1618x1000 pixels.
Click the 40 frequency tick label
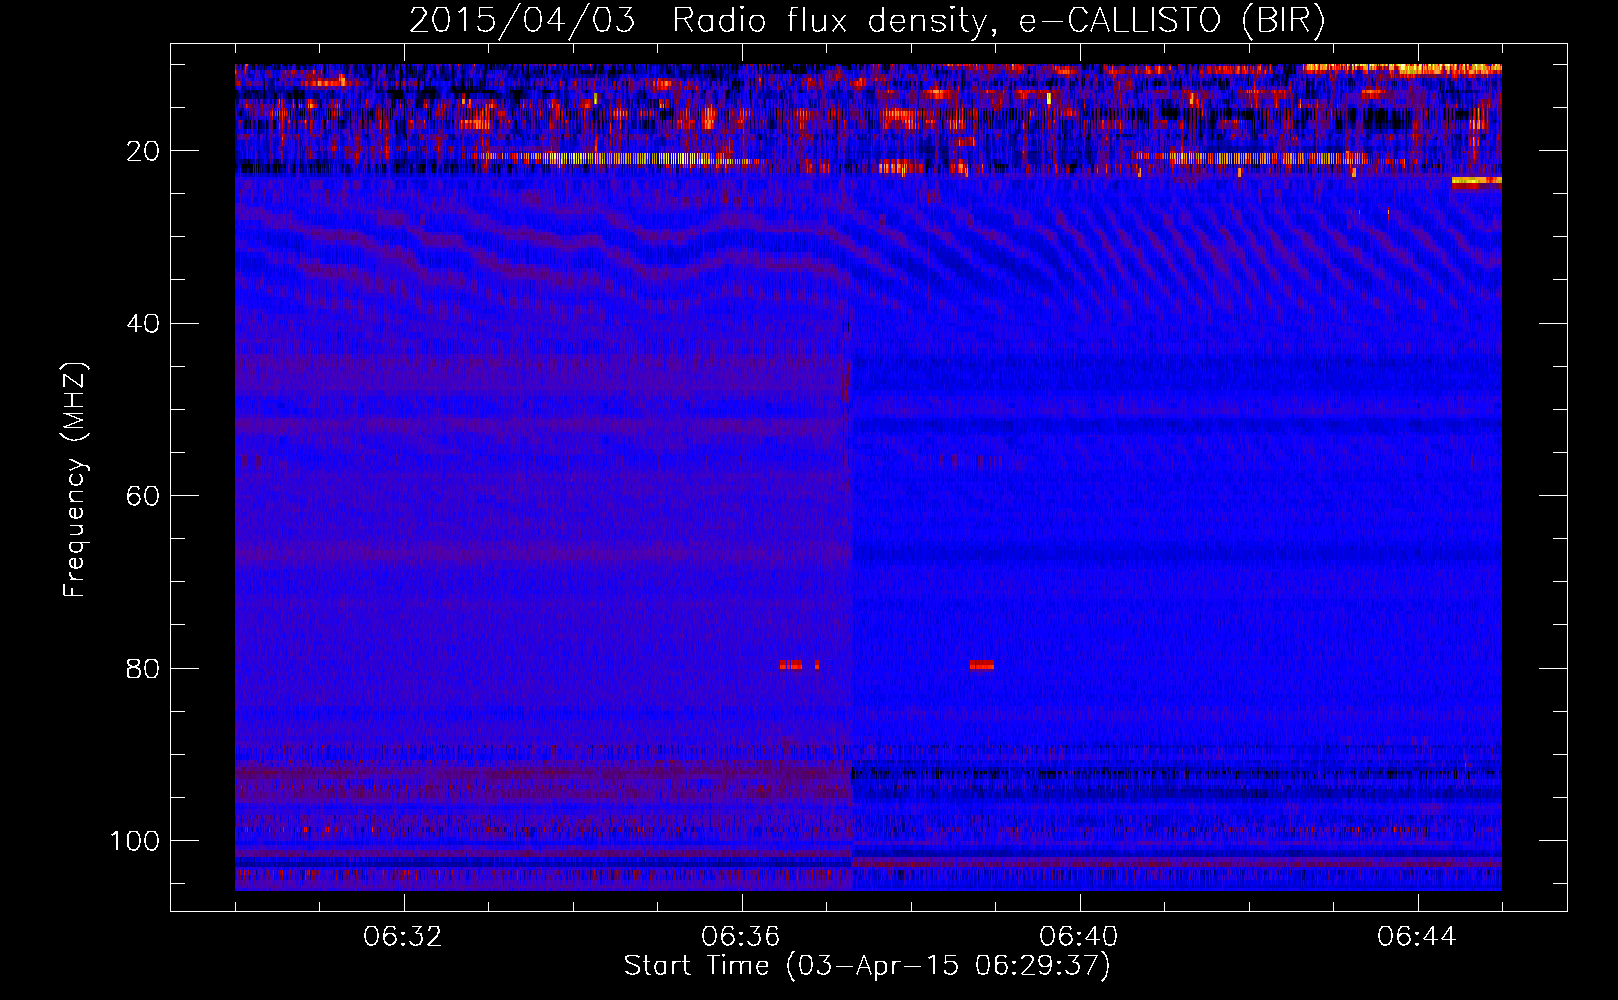coord(144,324)
